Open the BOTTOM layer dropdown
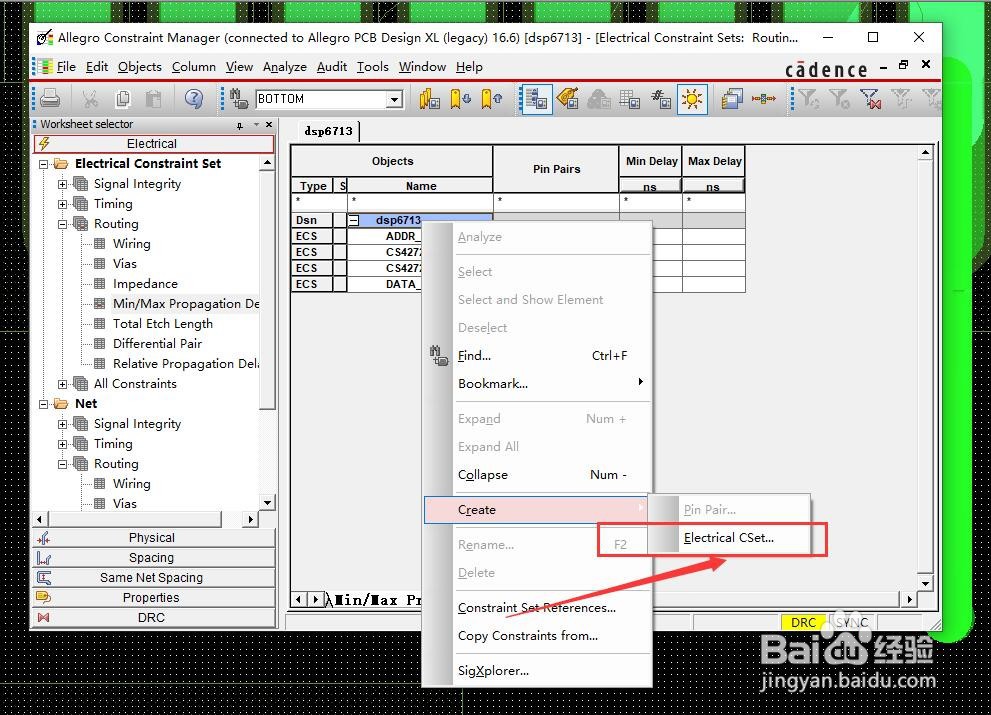The image size is (991, 715). coord(395,99)
